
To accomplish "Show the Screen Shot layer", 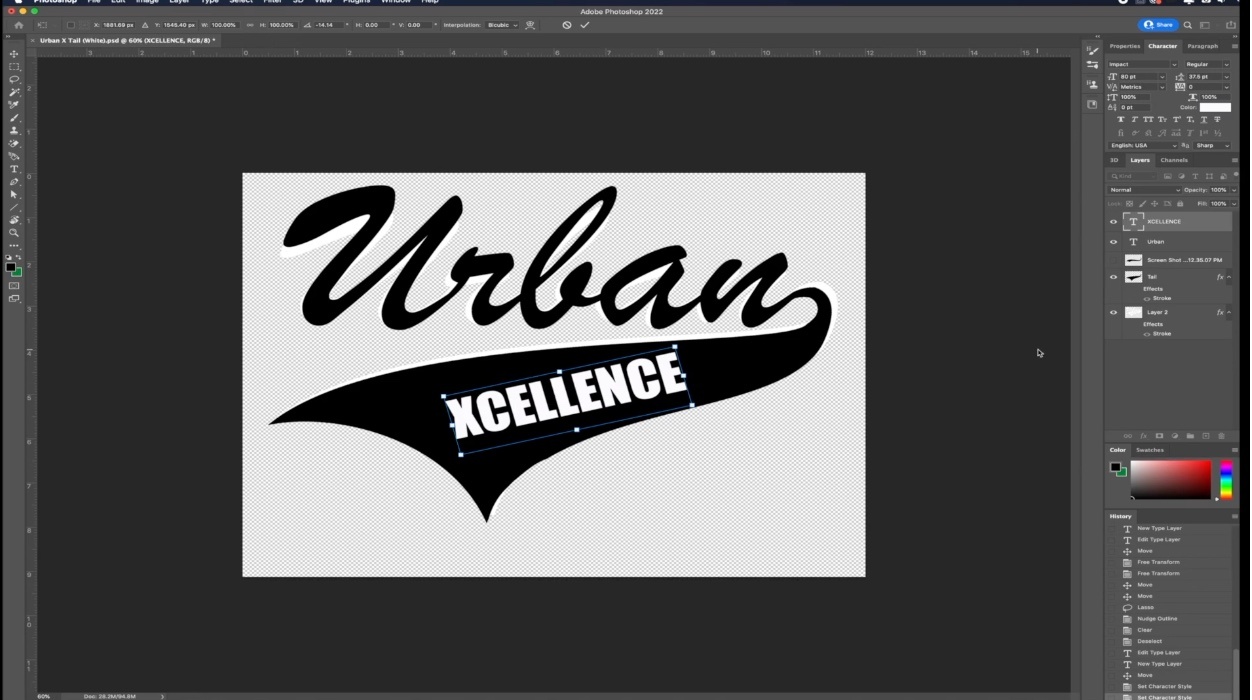I will 1113,260.
